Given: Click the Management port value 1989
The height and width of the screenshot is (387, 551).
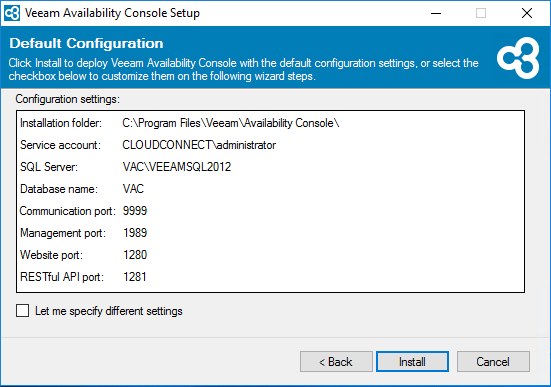Looking at the screenshot, I should pos(135,233).
